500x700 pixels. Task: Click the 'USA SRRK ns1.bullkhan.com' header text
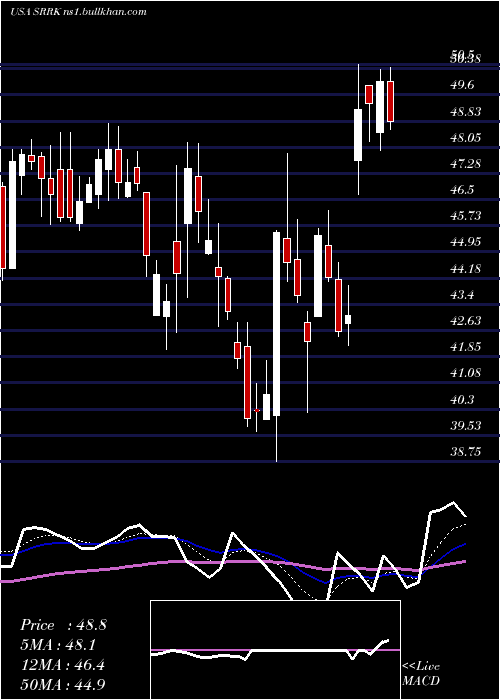(x=79, y=11)
